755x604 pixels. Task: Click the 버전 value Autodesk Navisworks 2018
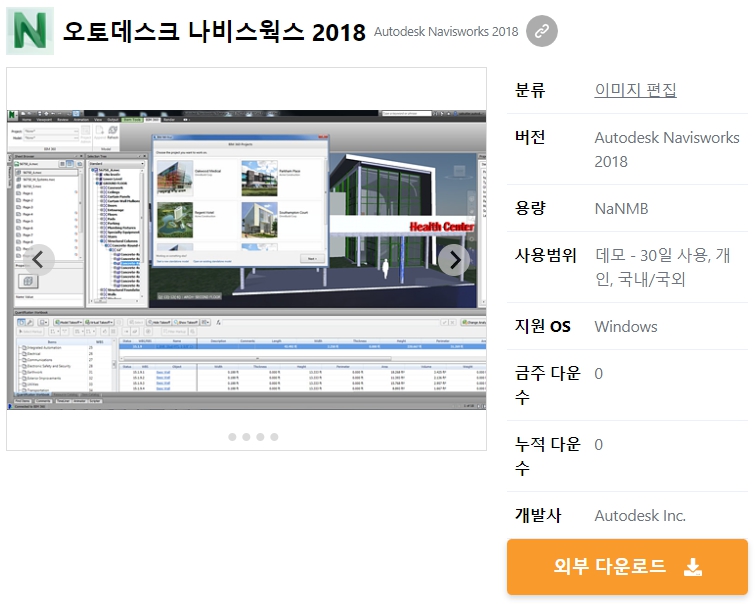pyautogui.click(x=667, y=149)
